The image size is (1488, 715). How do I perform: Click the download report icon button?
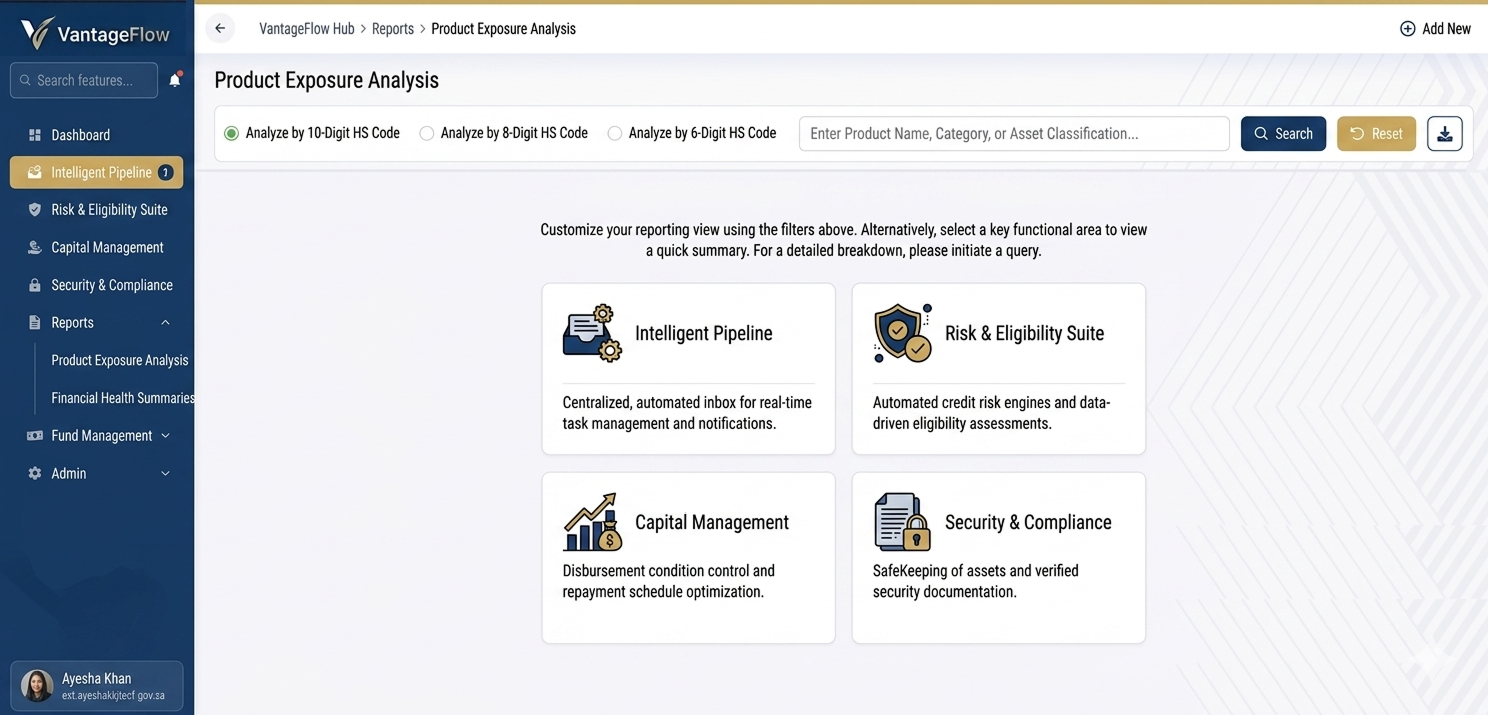(1444, 134)
